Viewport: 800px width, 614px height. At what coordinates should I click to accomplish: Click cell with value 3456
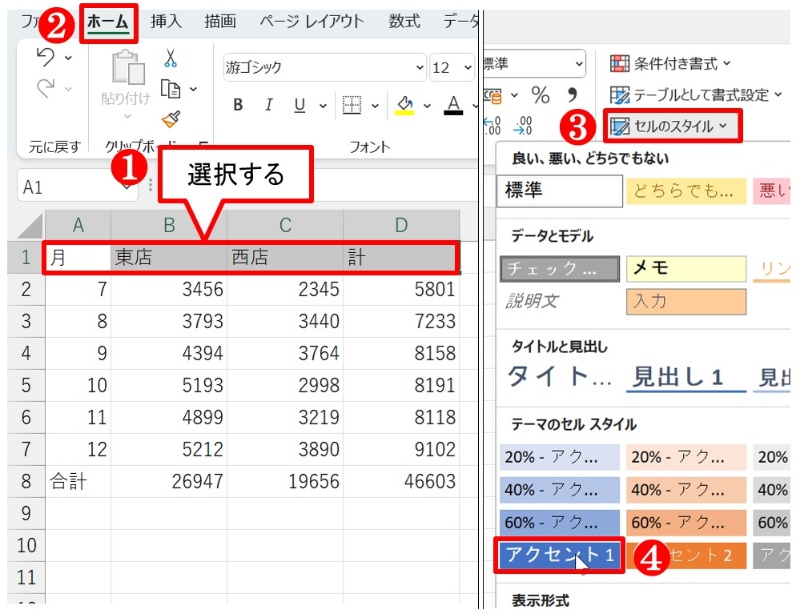169,289
